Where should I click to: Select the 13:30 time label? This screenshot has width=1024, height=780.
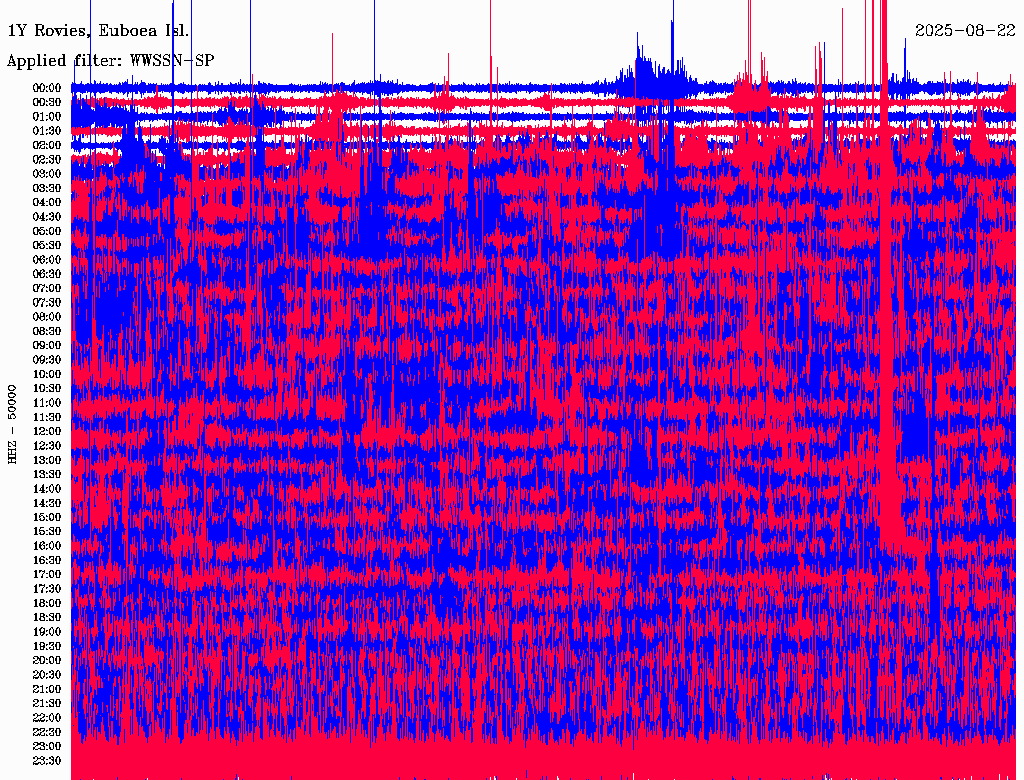(x=47, y=474)
